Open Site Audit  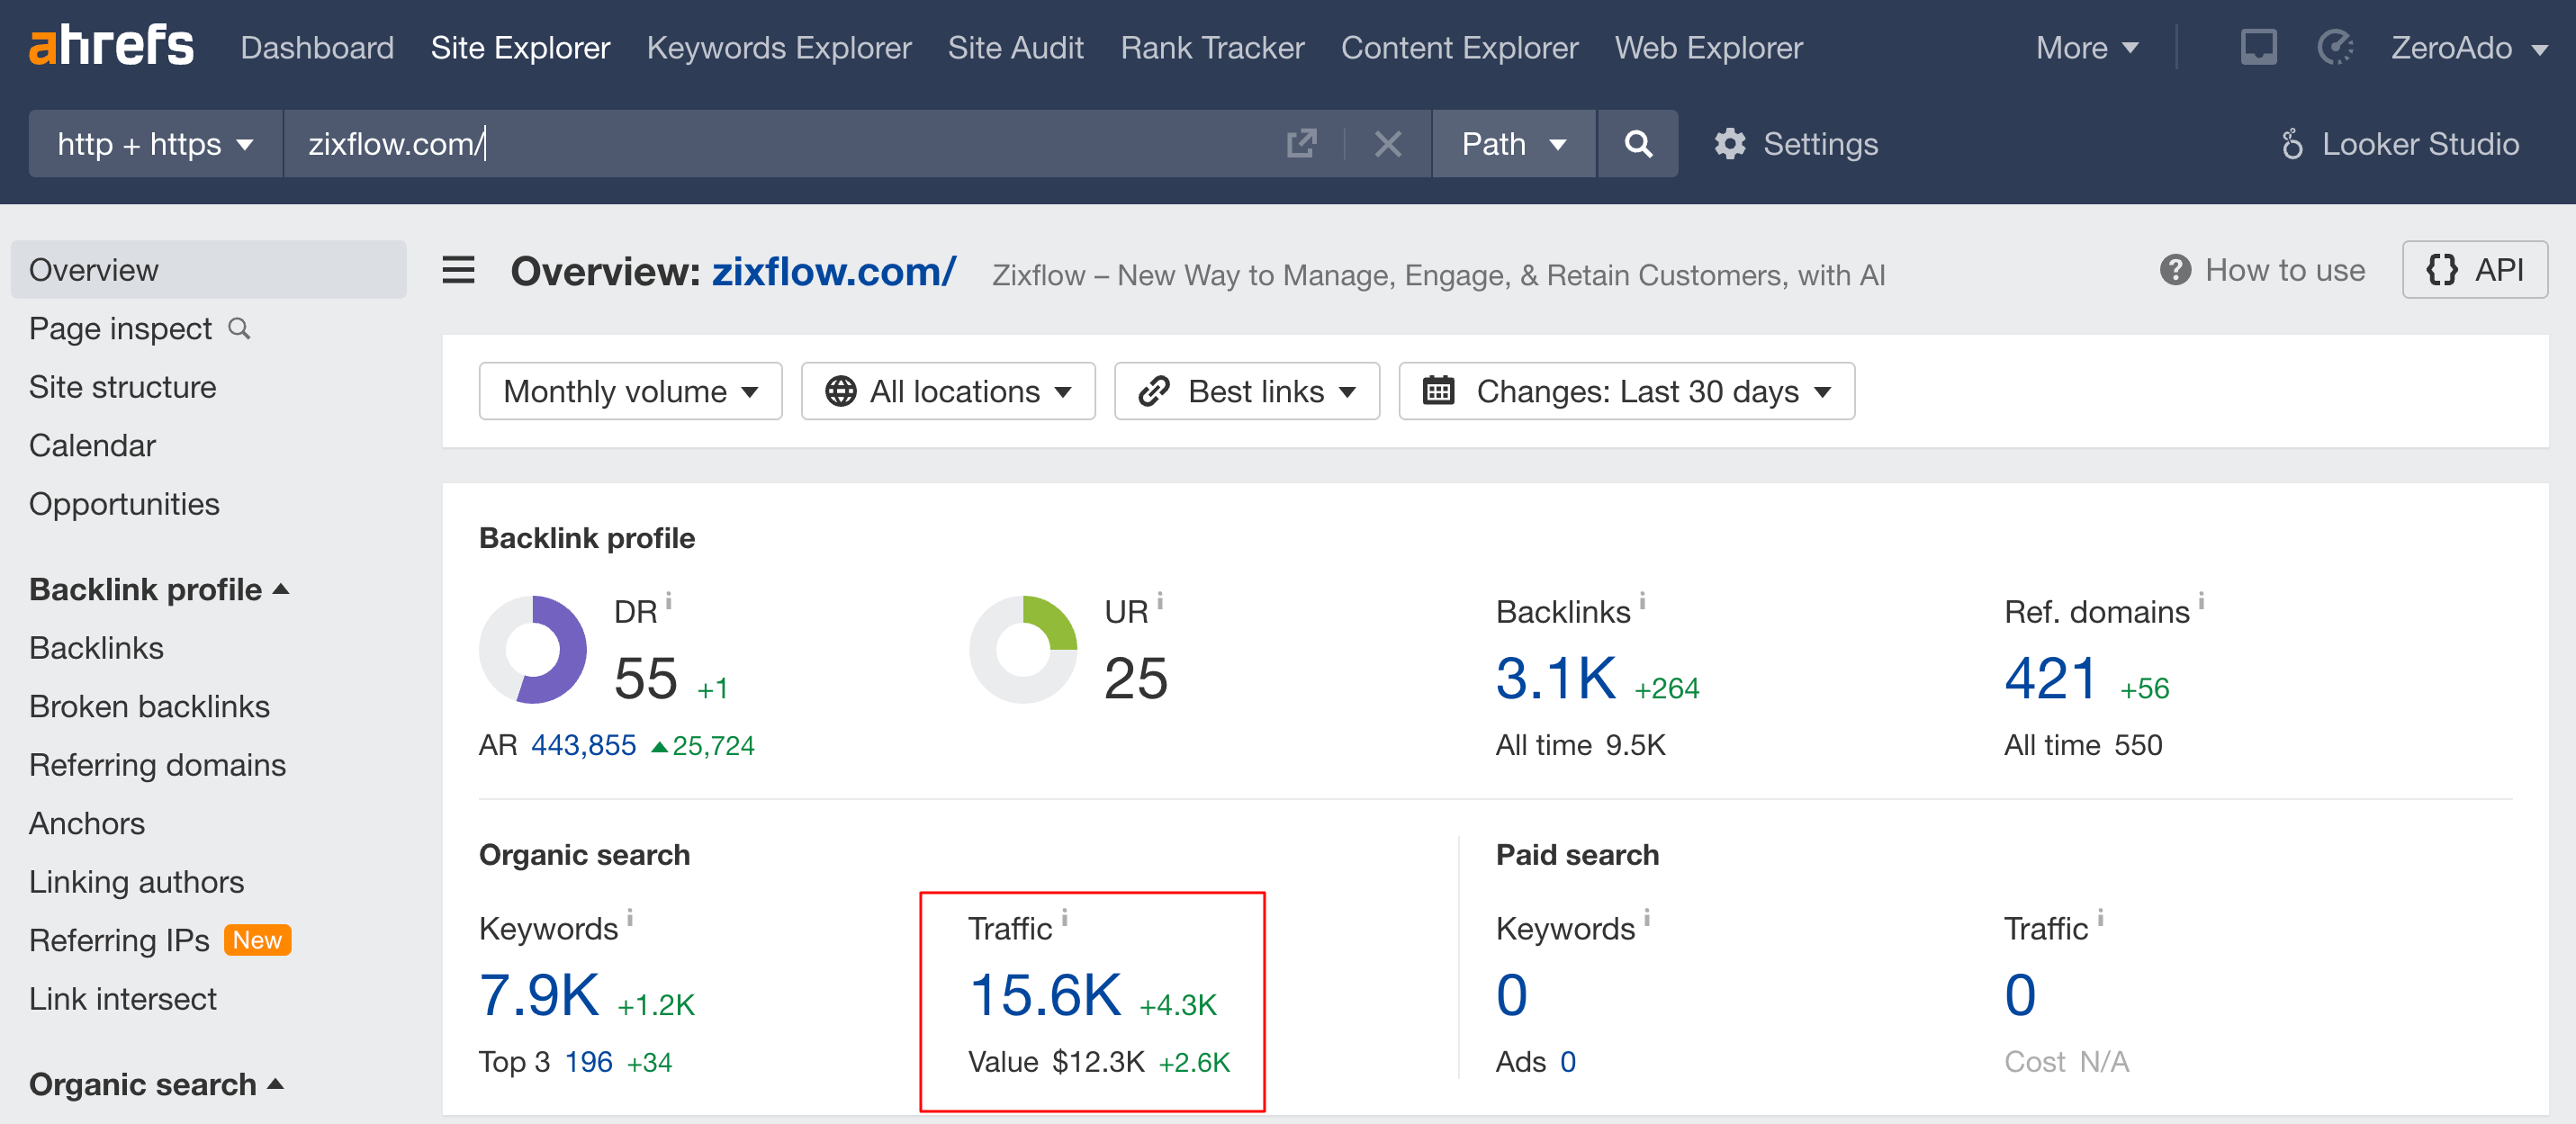(x=1015, y=47)
